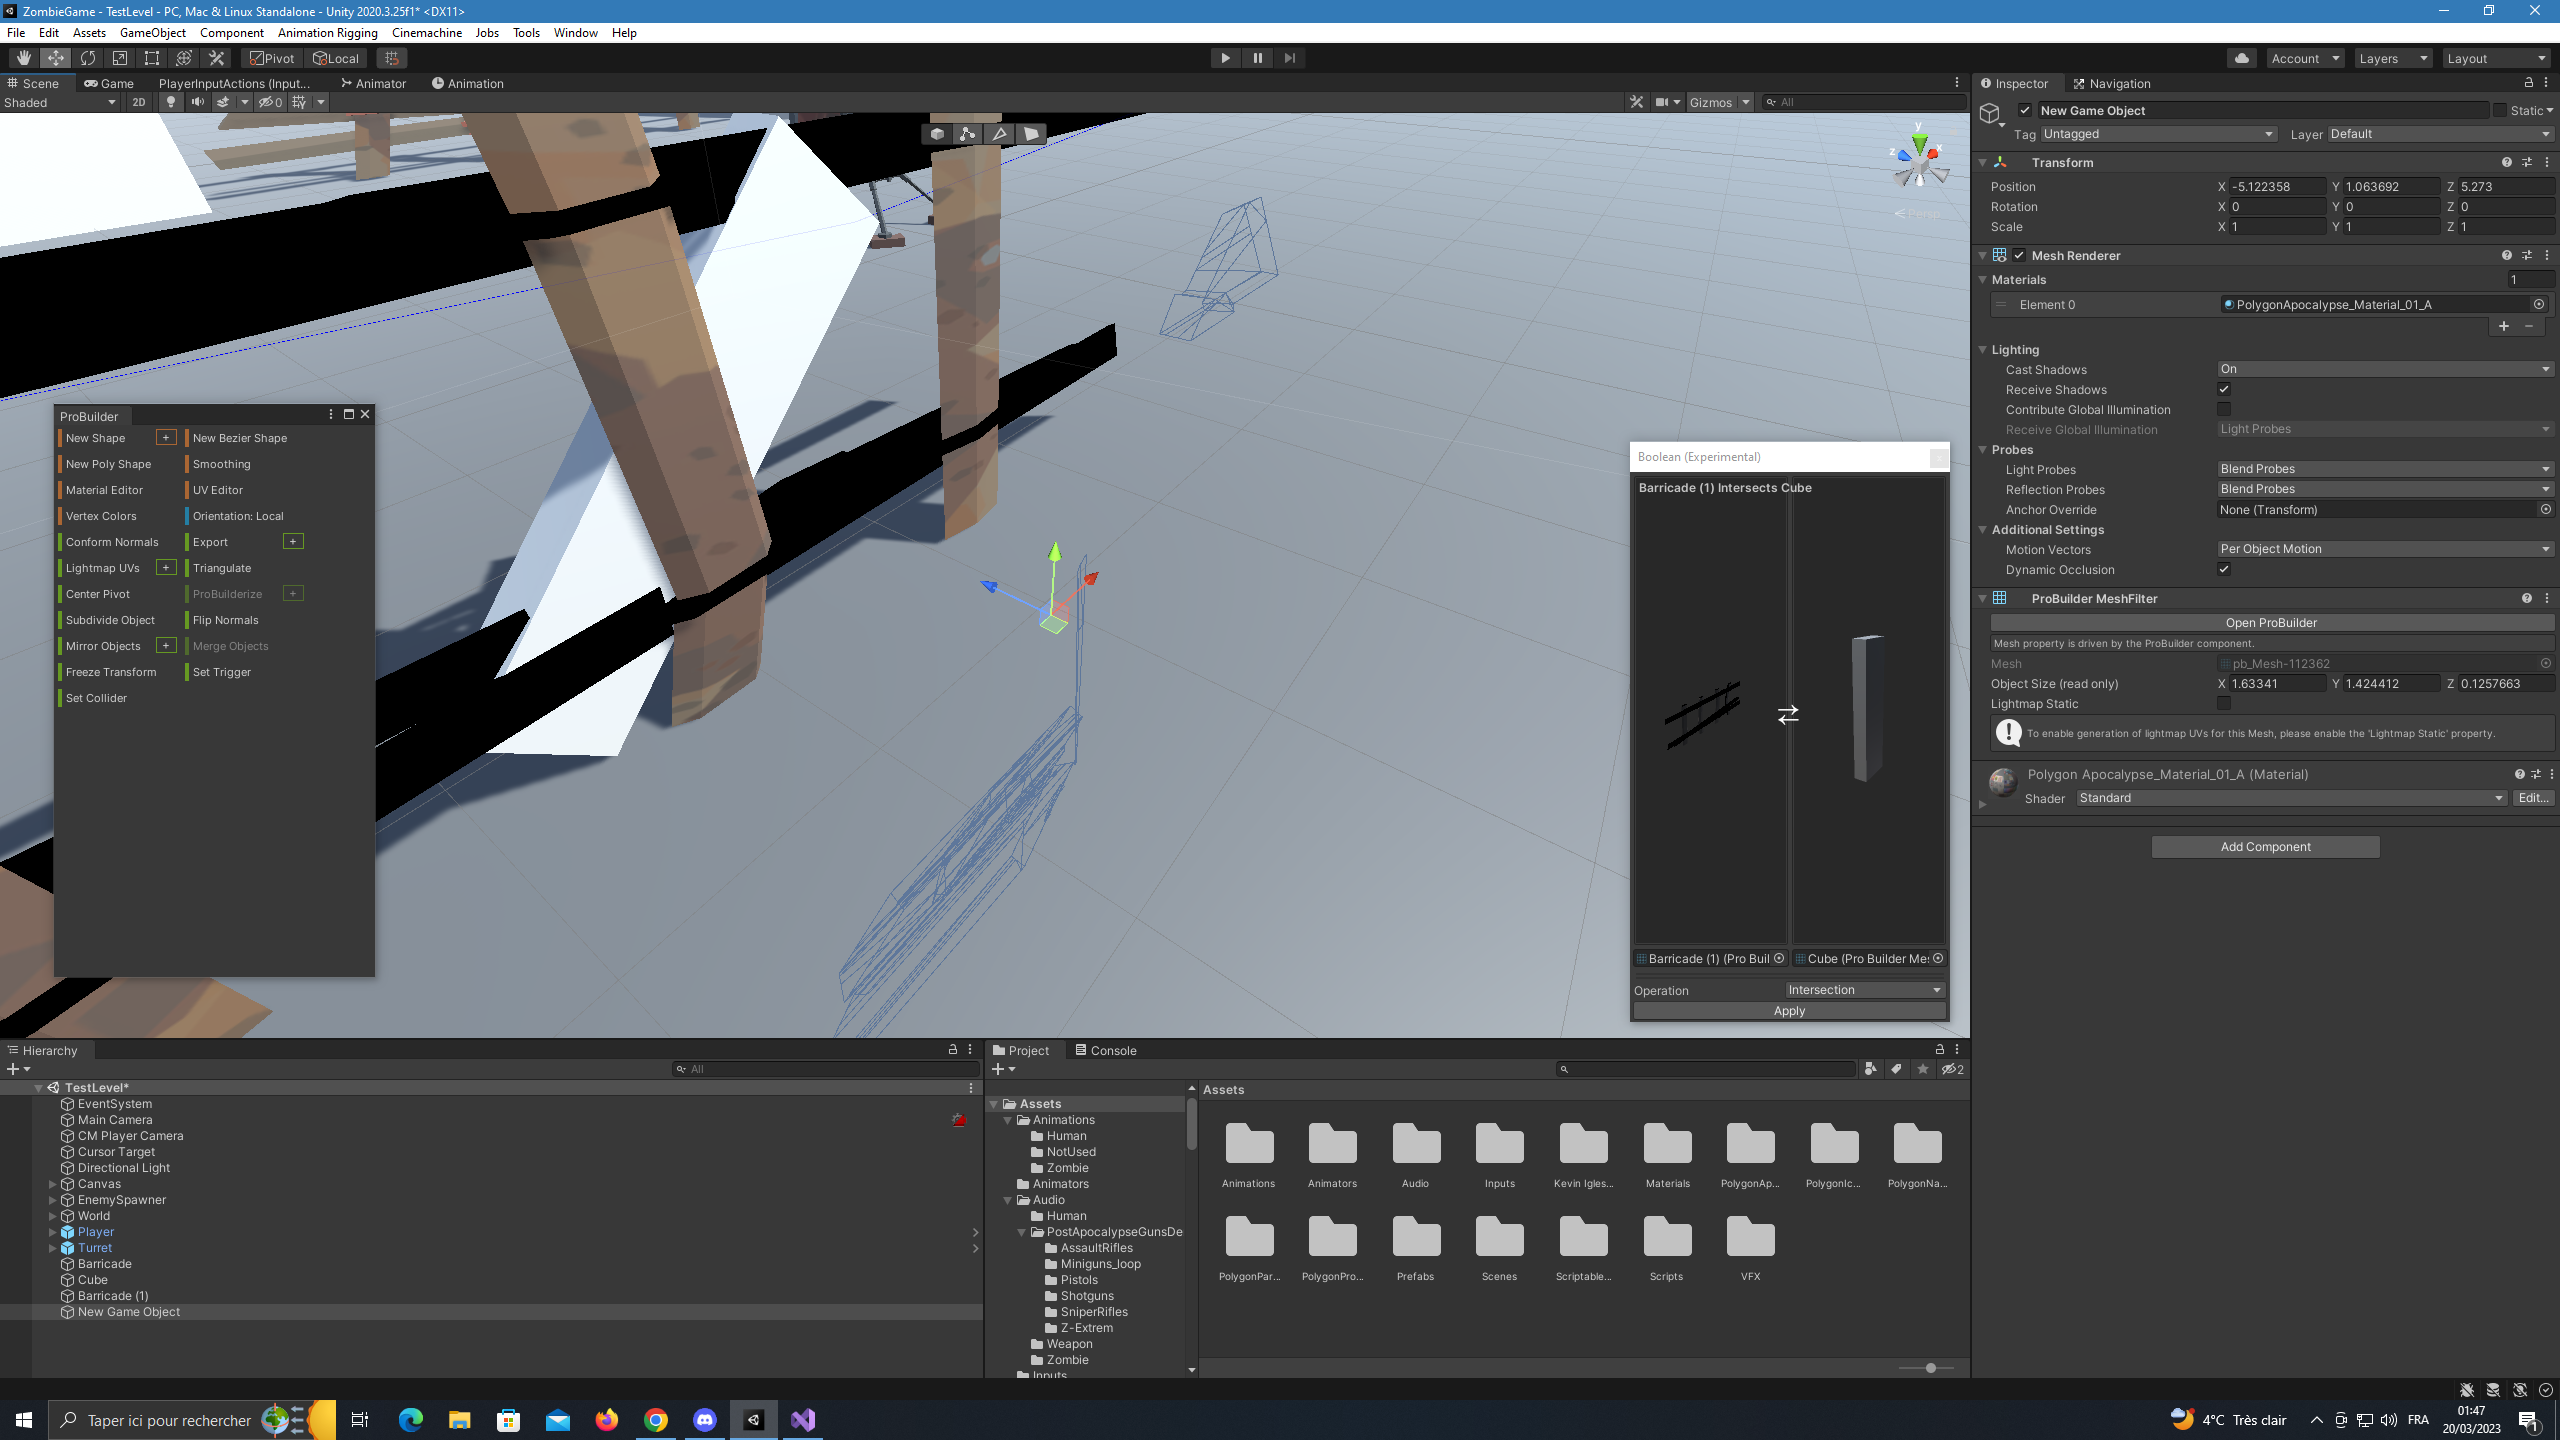The width and height of the screenshot is (2560, 1440).
Task: Toggle handle orientation with the Local button
Action: coord(336,58)
